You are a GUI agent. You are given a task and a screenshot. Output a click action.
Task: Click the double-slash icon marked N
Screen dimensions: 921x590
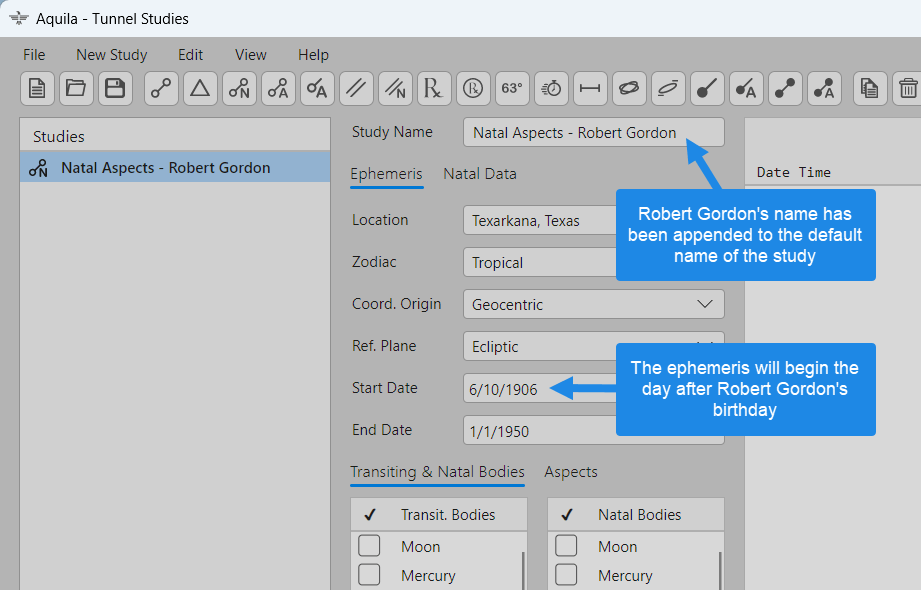click(x=395, y=89)
